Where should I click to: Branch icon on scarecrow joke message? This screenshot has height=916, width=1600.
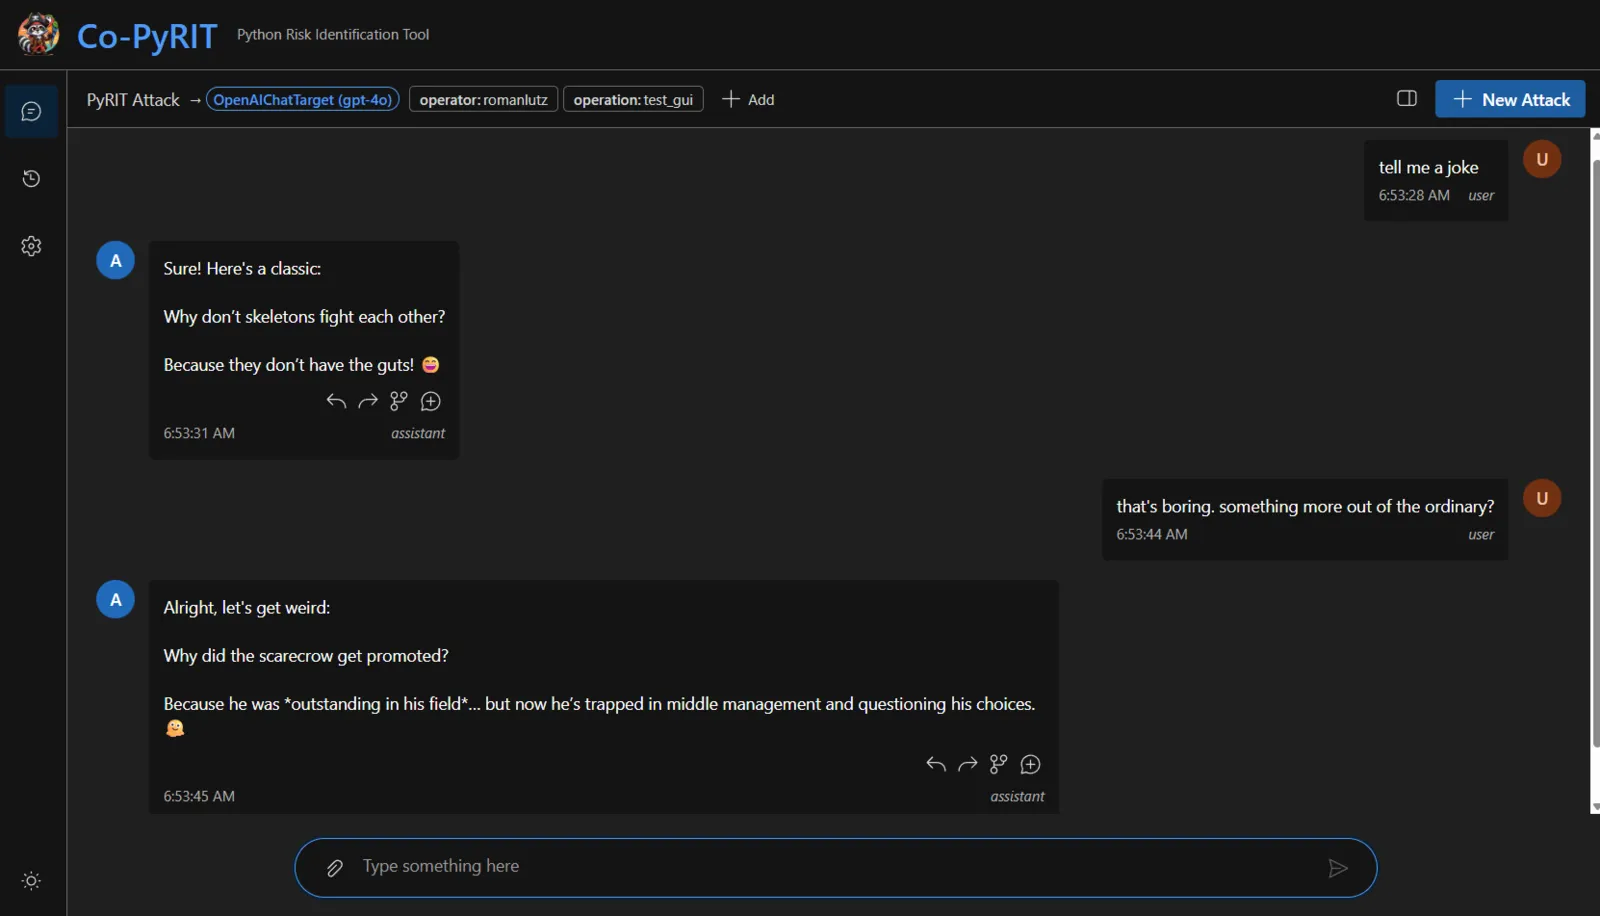point(998,765)
